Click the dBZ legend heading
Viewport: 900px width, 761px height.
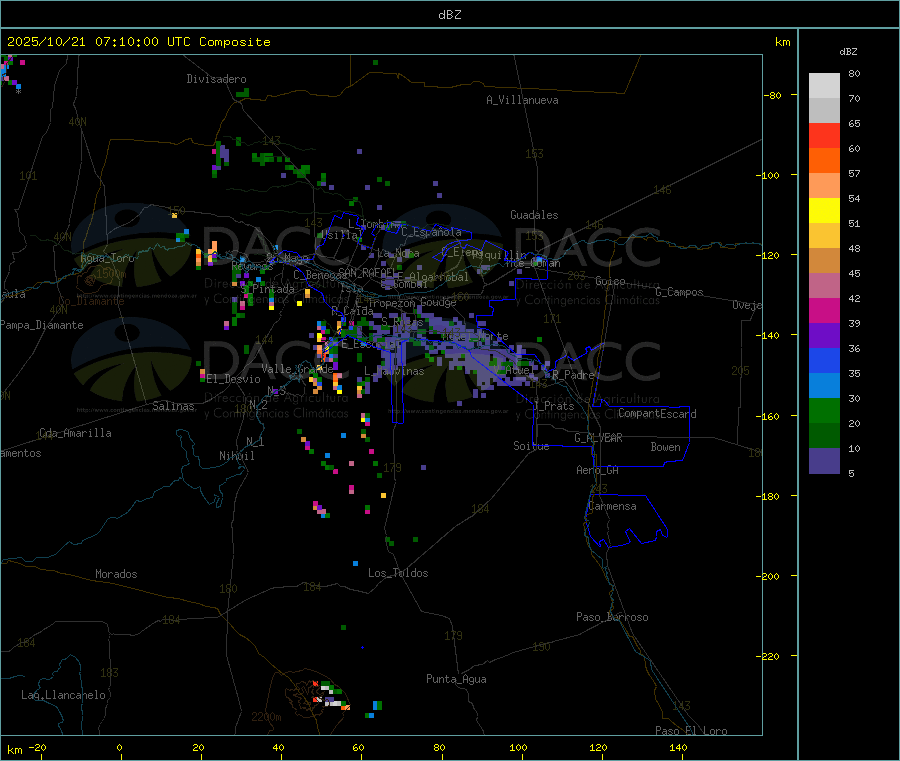(848, 52)
